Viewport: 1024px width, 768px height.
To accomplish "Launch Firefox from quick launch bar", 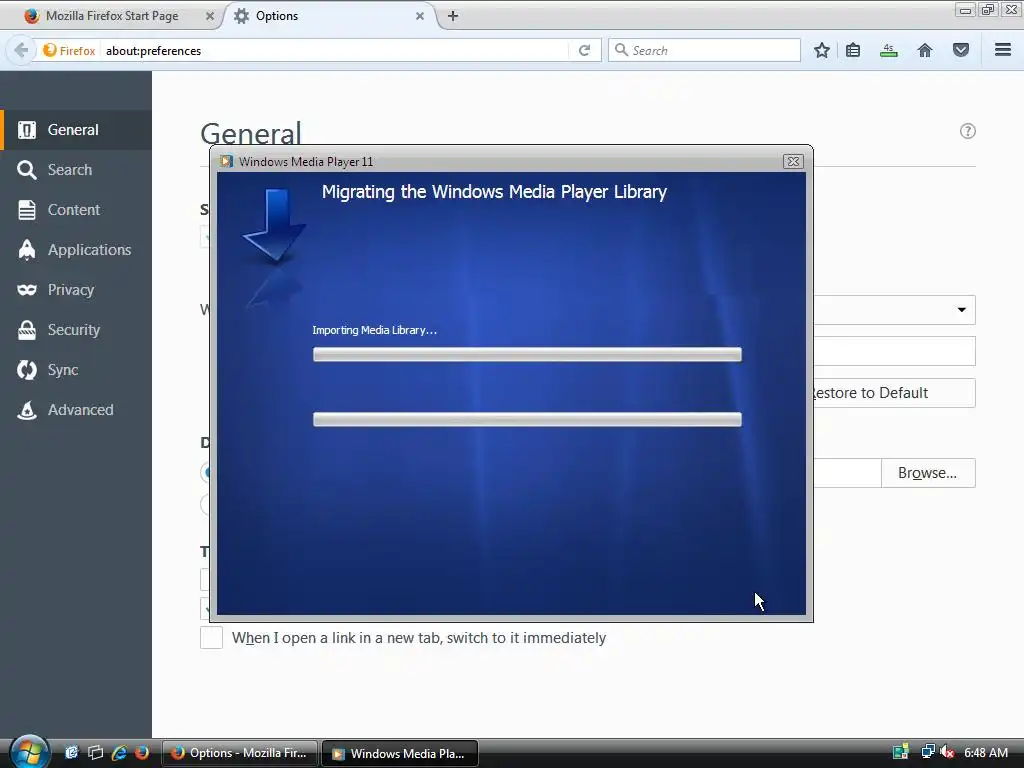I will [x=142, y=753].
